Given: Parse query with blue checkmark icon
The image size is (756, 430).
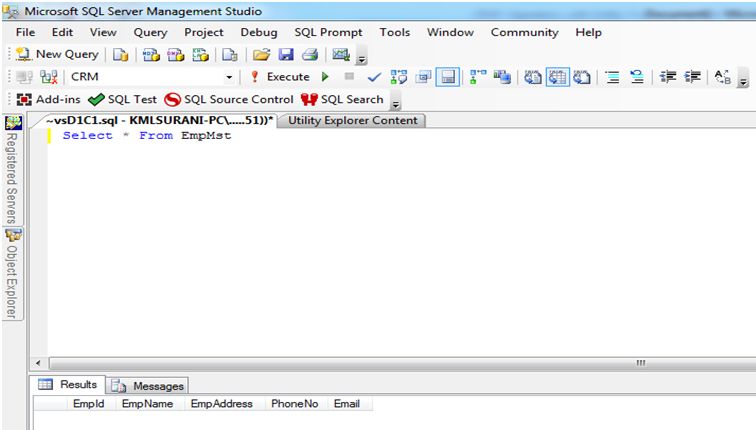Looking at the screenshot, I should click(374, 77).
